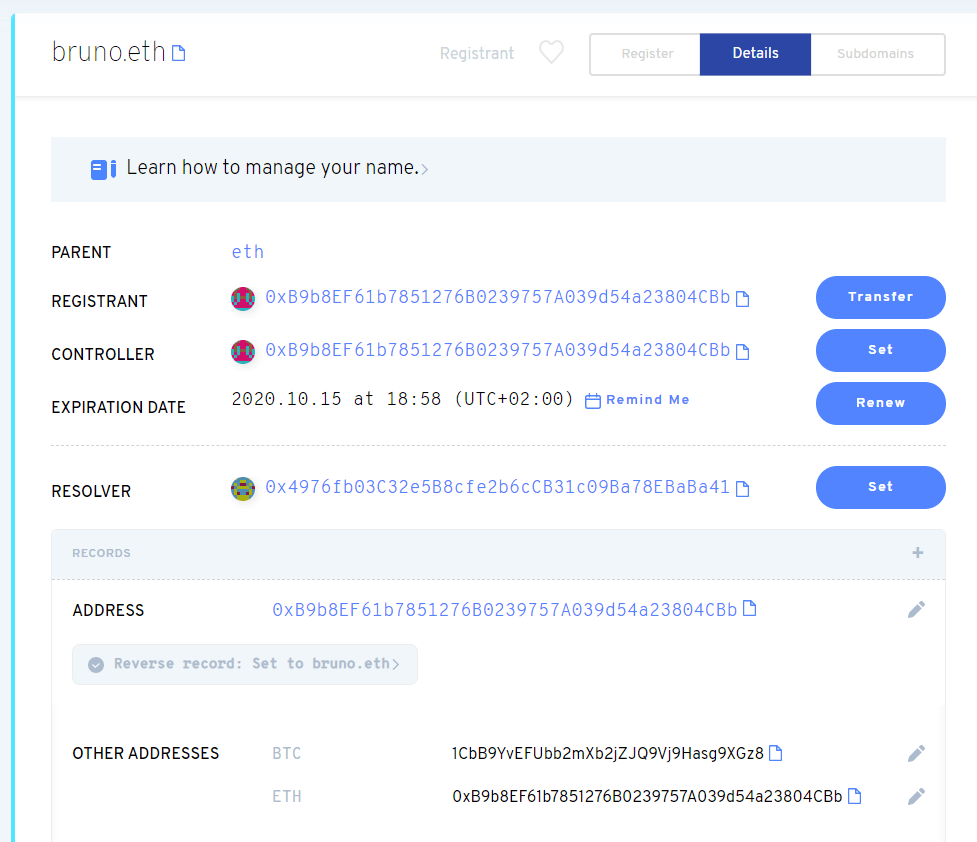Add a new record via plus icon

coord(917,551)
